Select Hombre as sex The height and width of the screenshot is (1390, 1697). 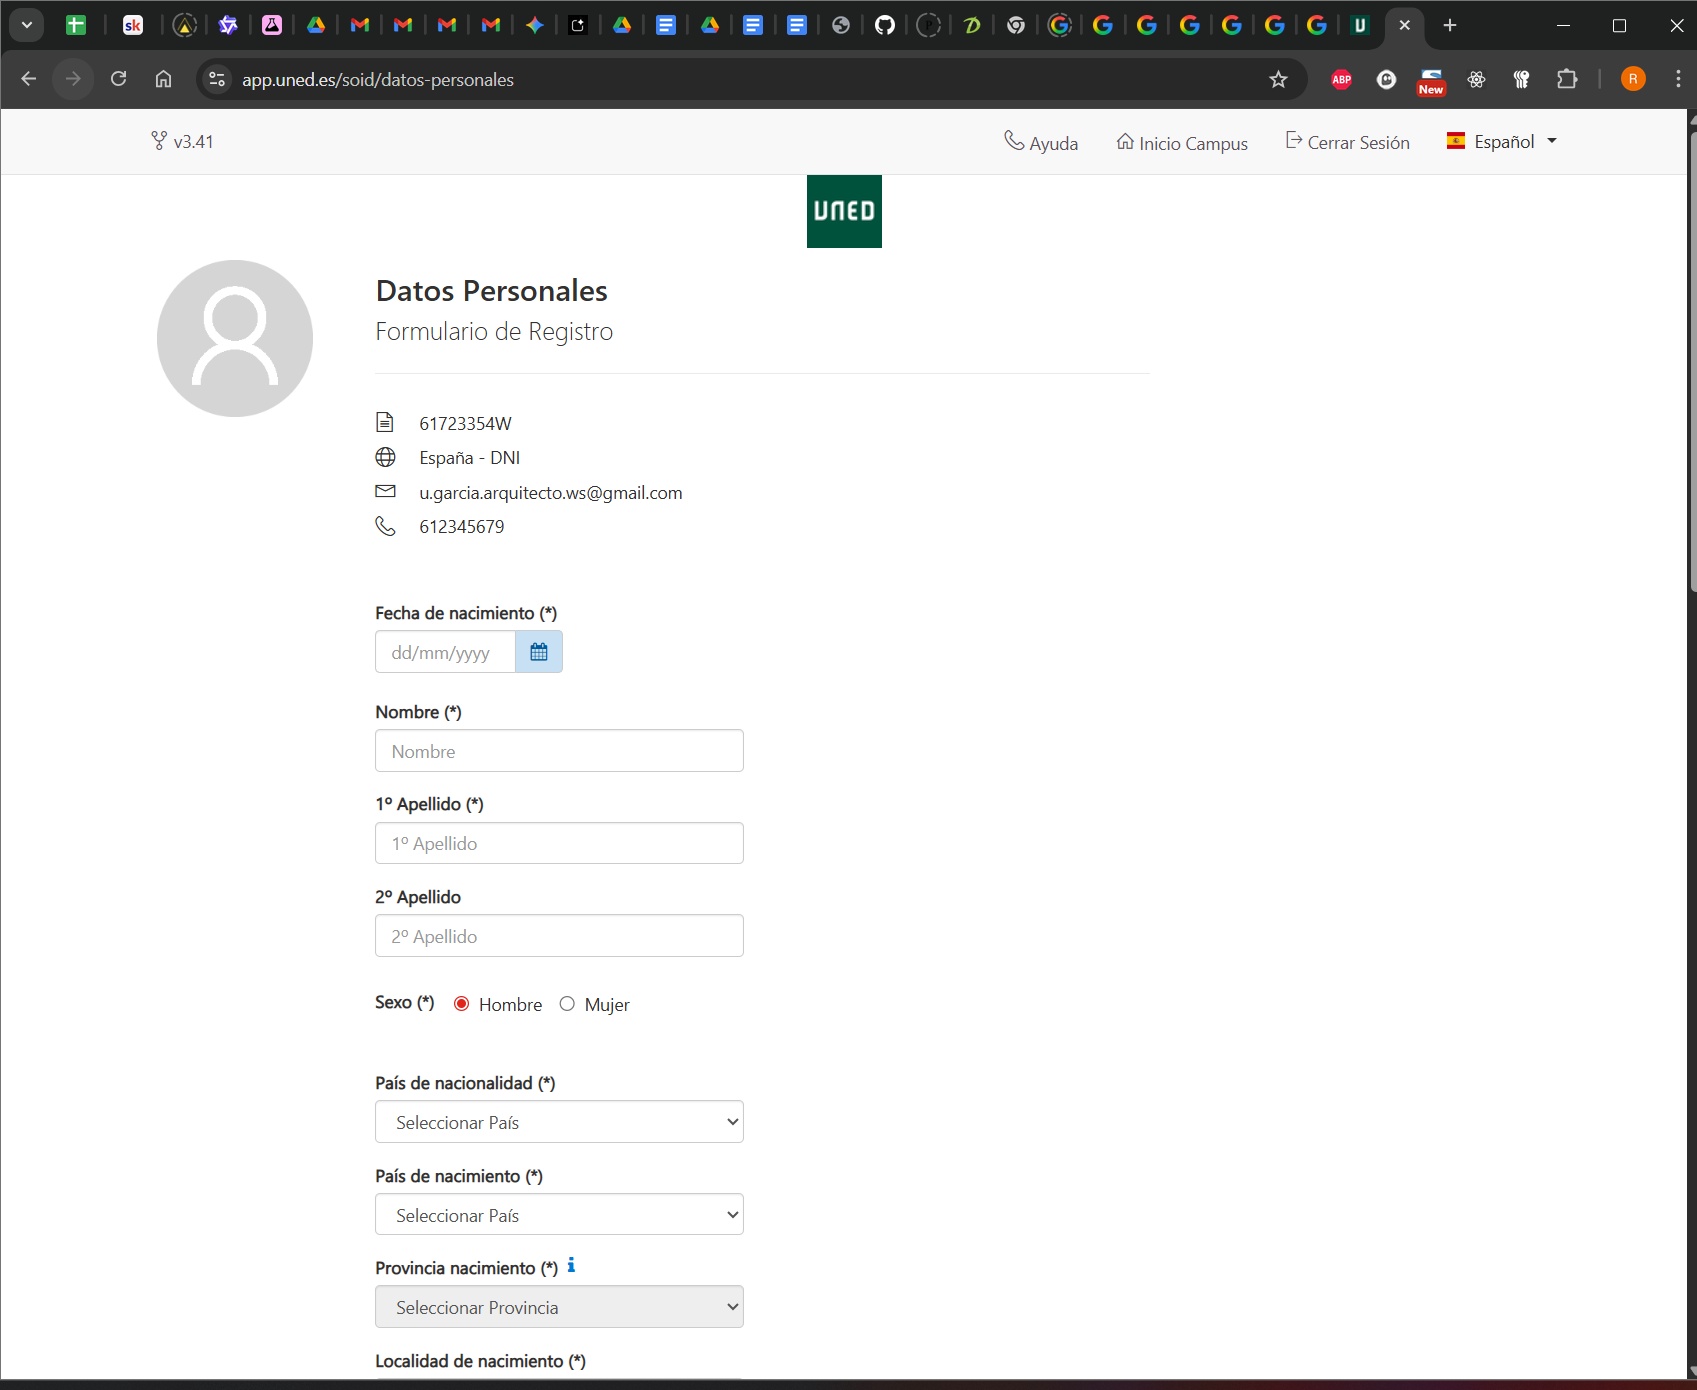pos(462,1004)
